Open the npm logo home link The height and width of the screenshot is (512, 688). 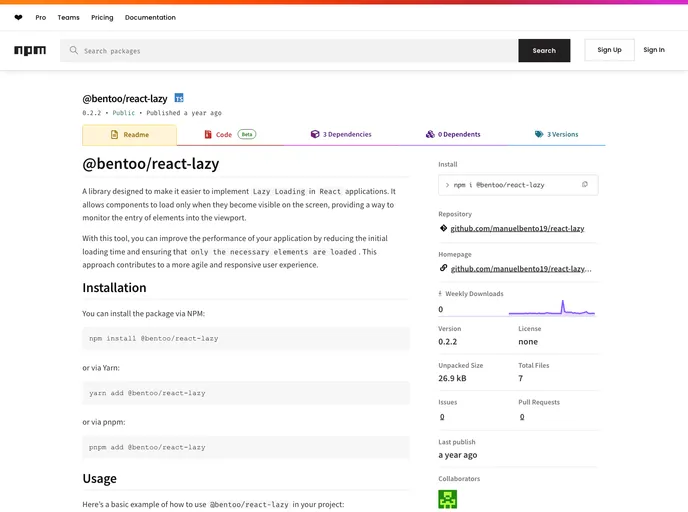coord(30,50)
